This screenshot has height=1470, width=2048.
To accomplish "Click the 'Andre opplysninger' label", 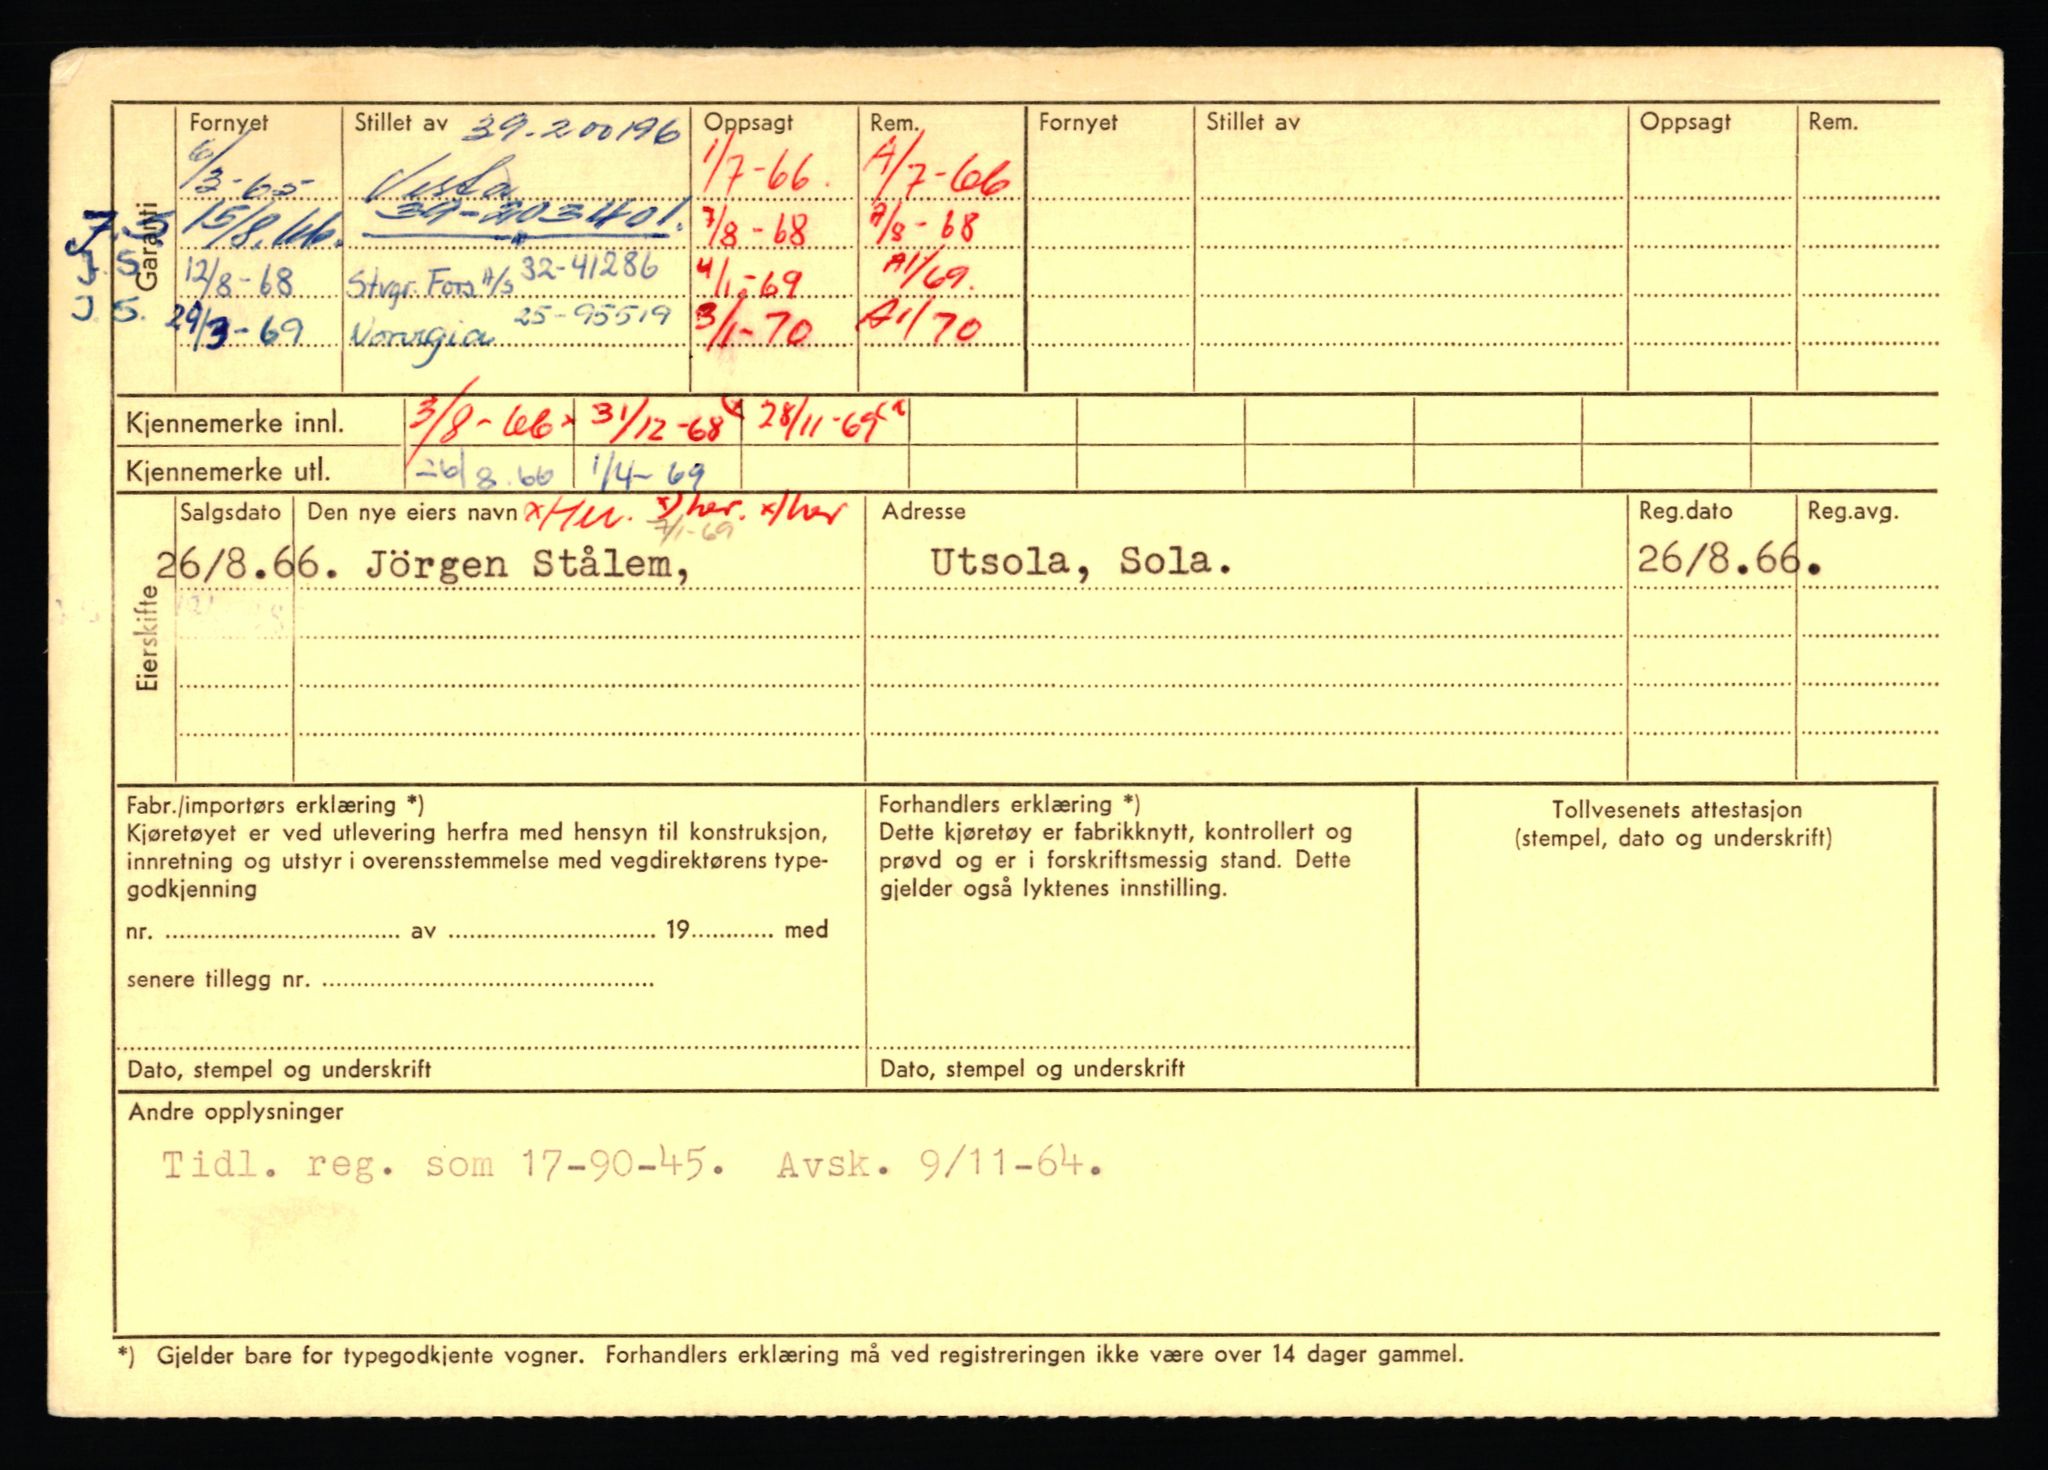I will [x=236, y=1112].
